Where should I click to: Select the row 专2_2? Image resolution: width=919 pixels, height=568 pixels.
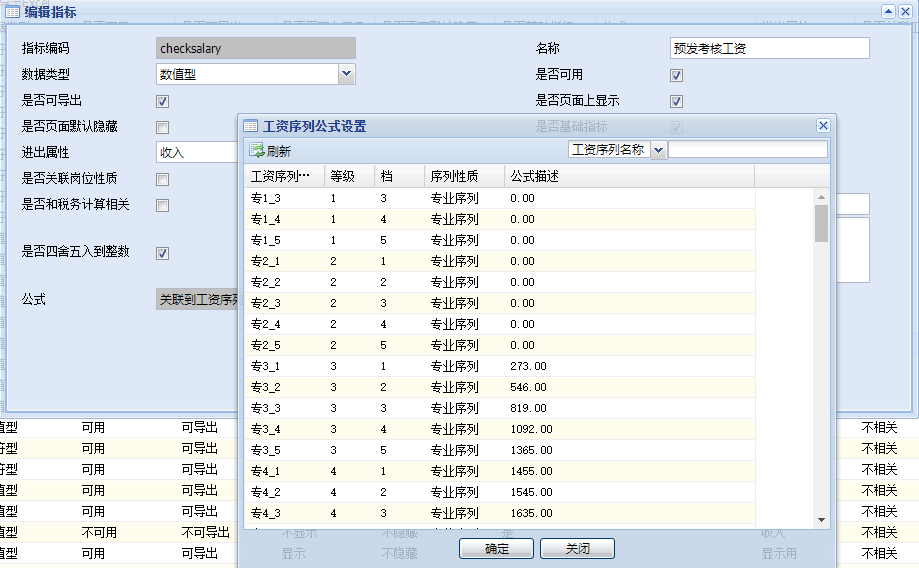[499, 283]
